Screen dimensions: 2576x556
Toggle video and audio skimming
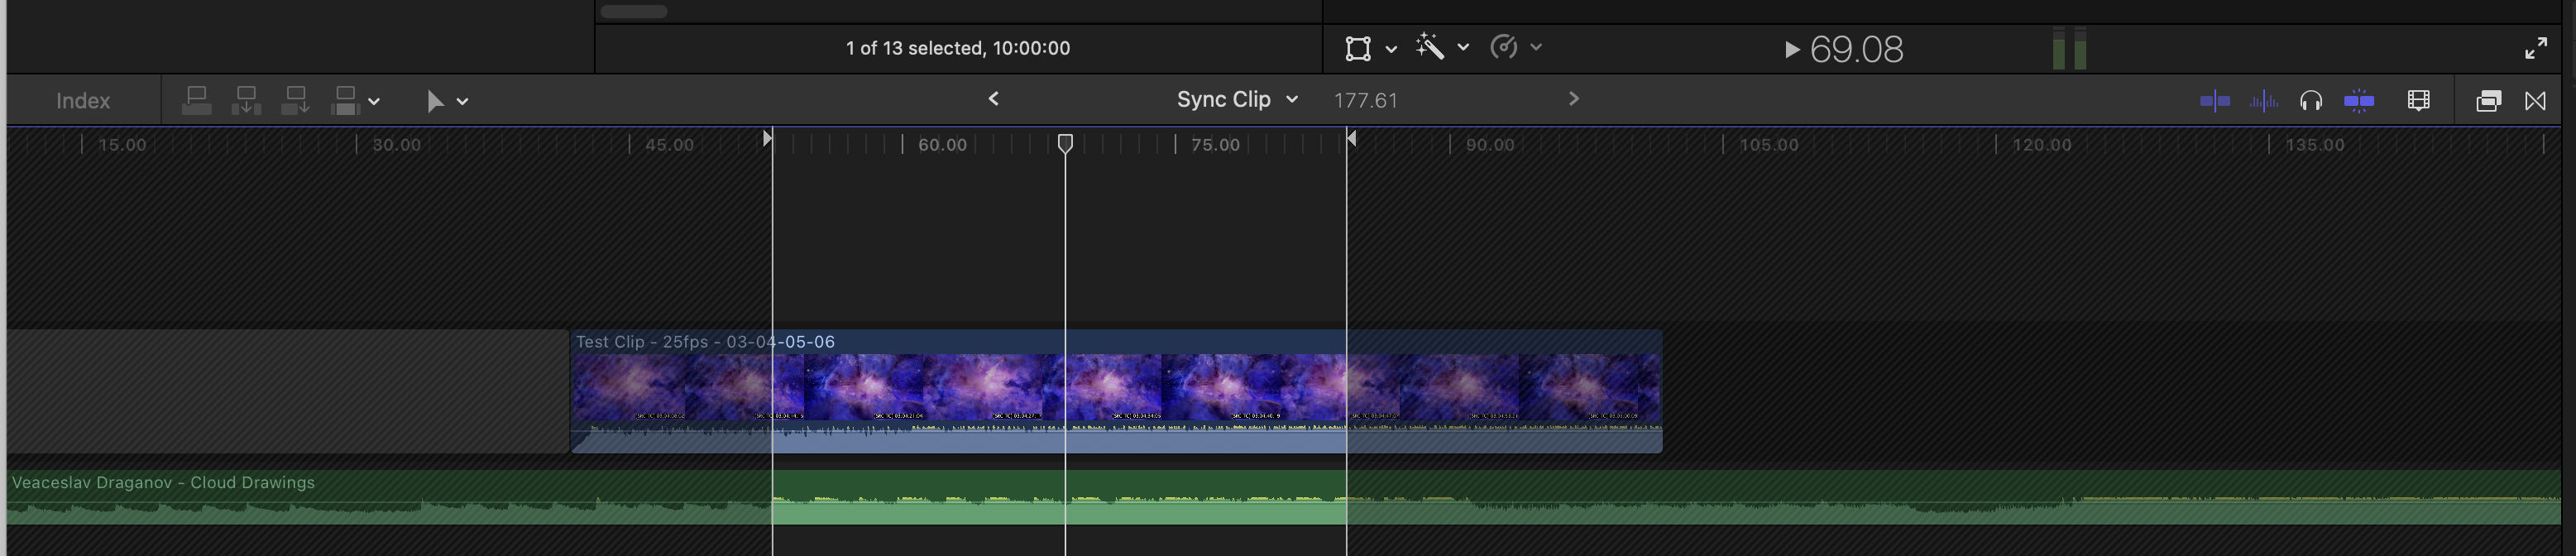[x=2215, y=101]
